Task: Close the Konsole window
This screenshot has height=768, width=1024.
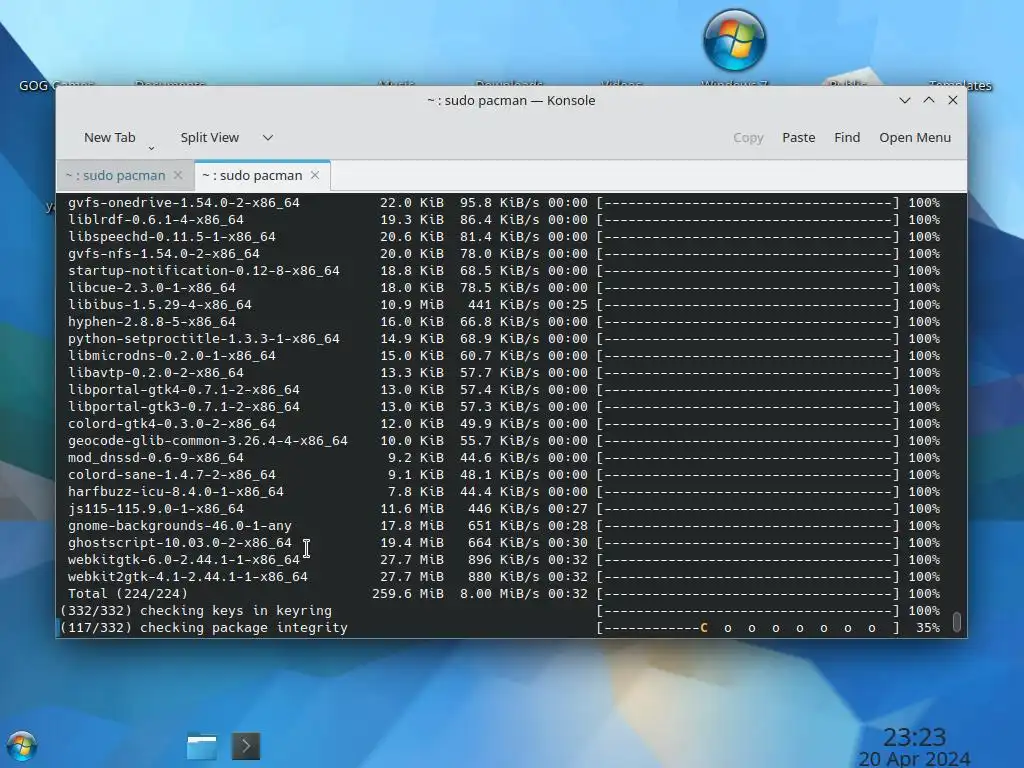Action: [953, 100]
